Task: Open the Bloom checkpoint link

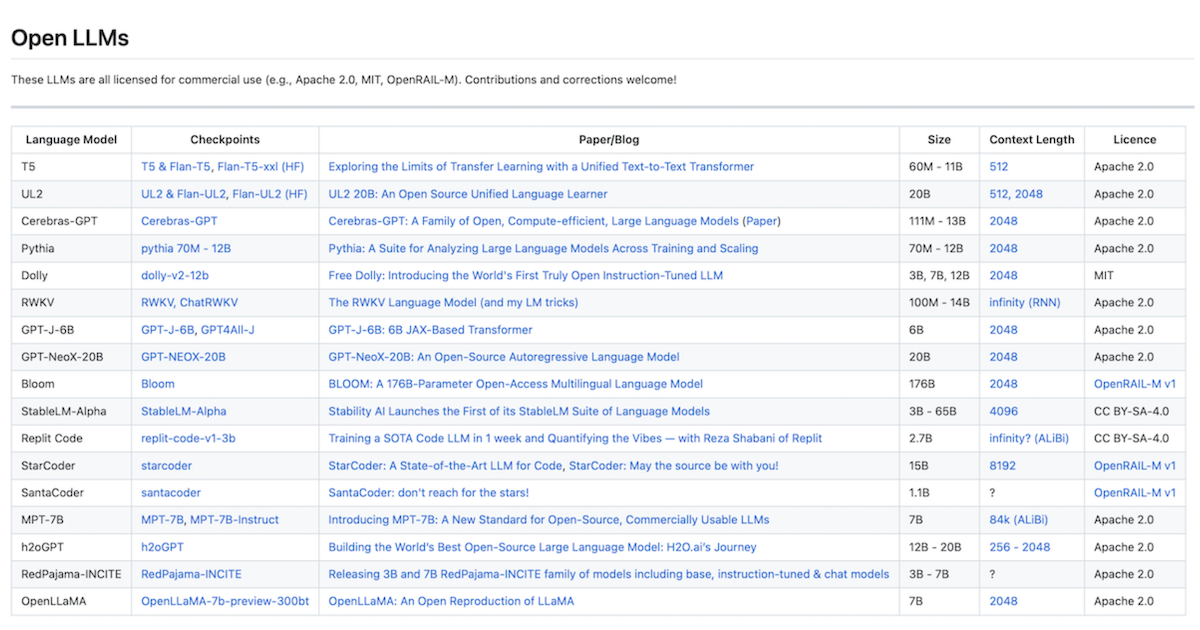Action: tap(156, 383)
